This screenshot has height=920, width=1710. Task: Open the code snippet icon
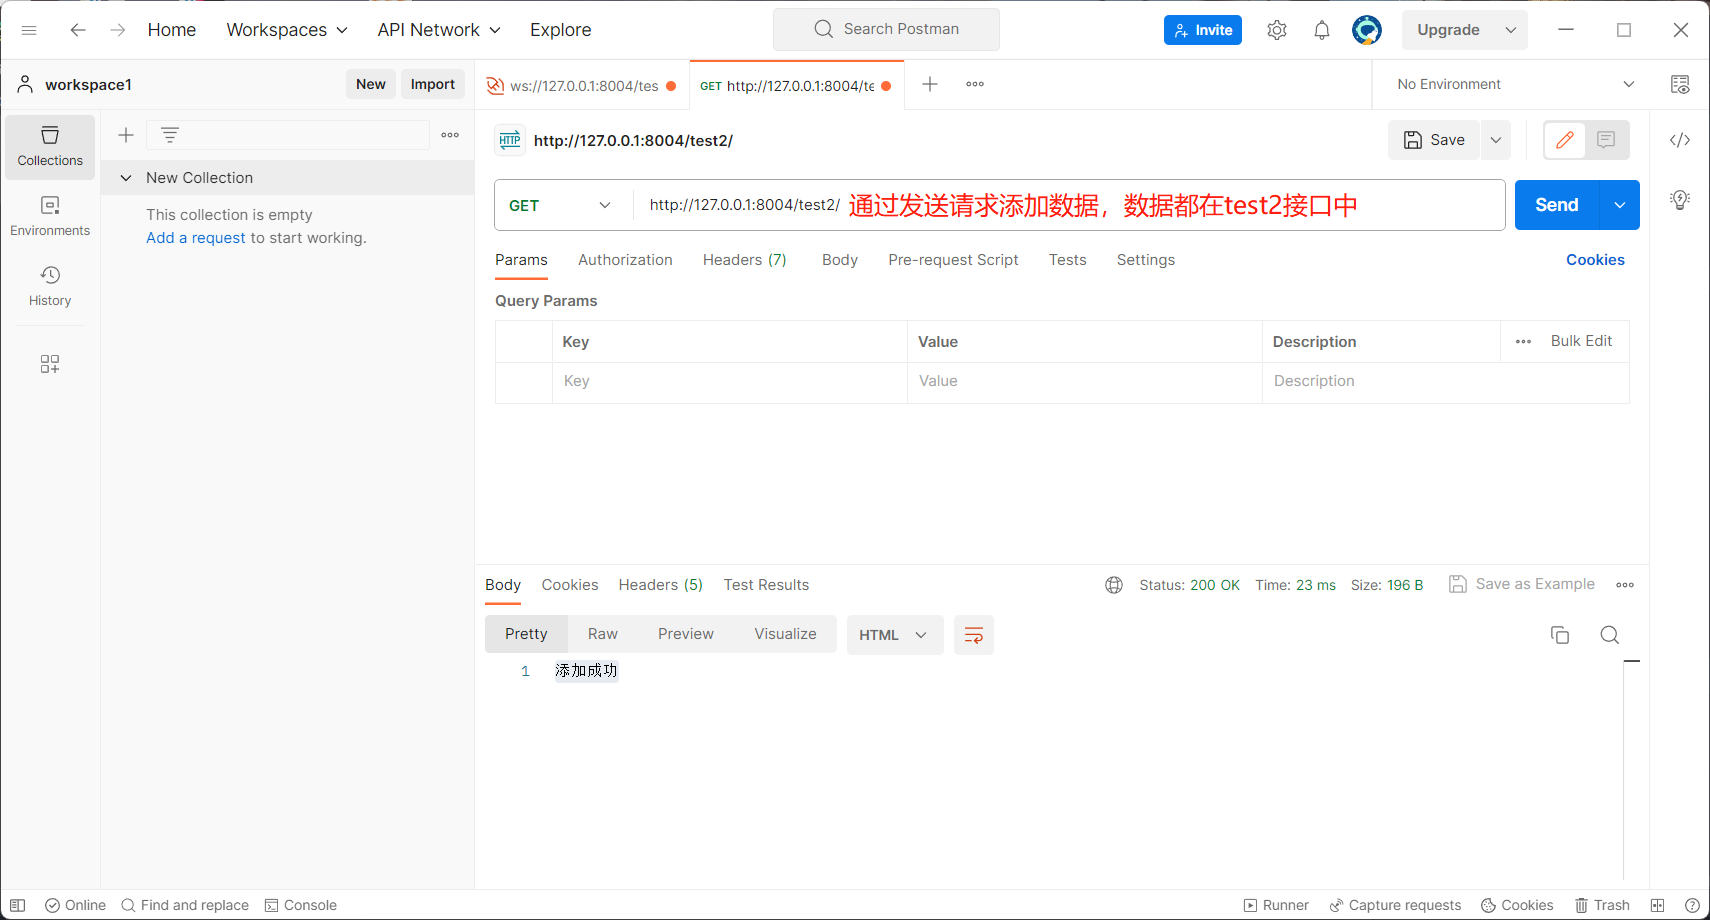tap(1680, 140)
